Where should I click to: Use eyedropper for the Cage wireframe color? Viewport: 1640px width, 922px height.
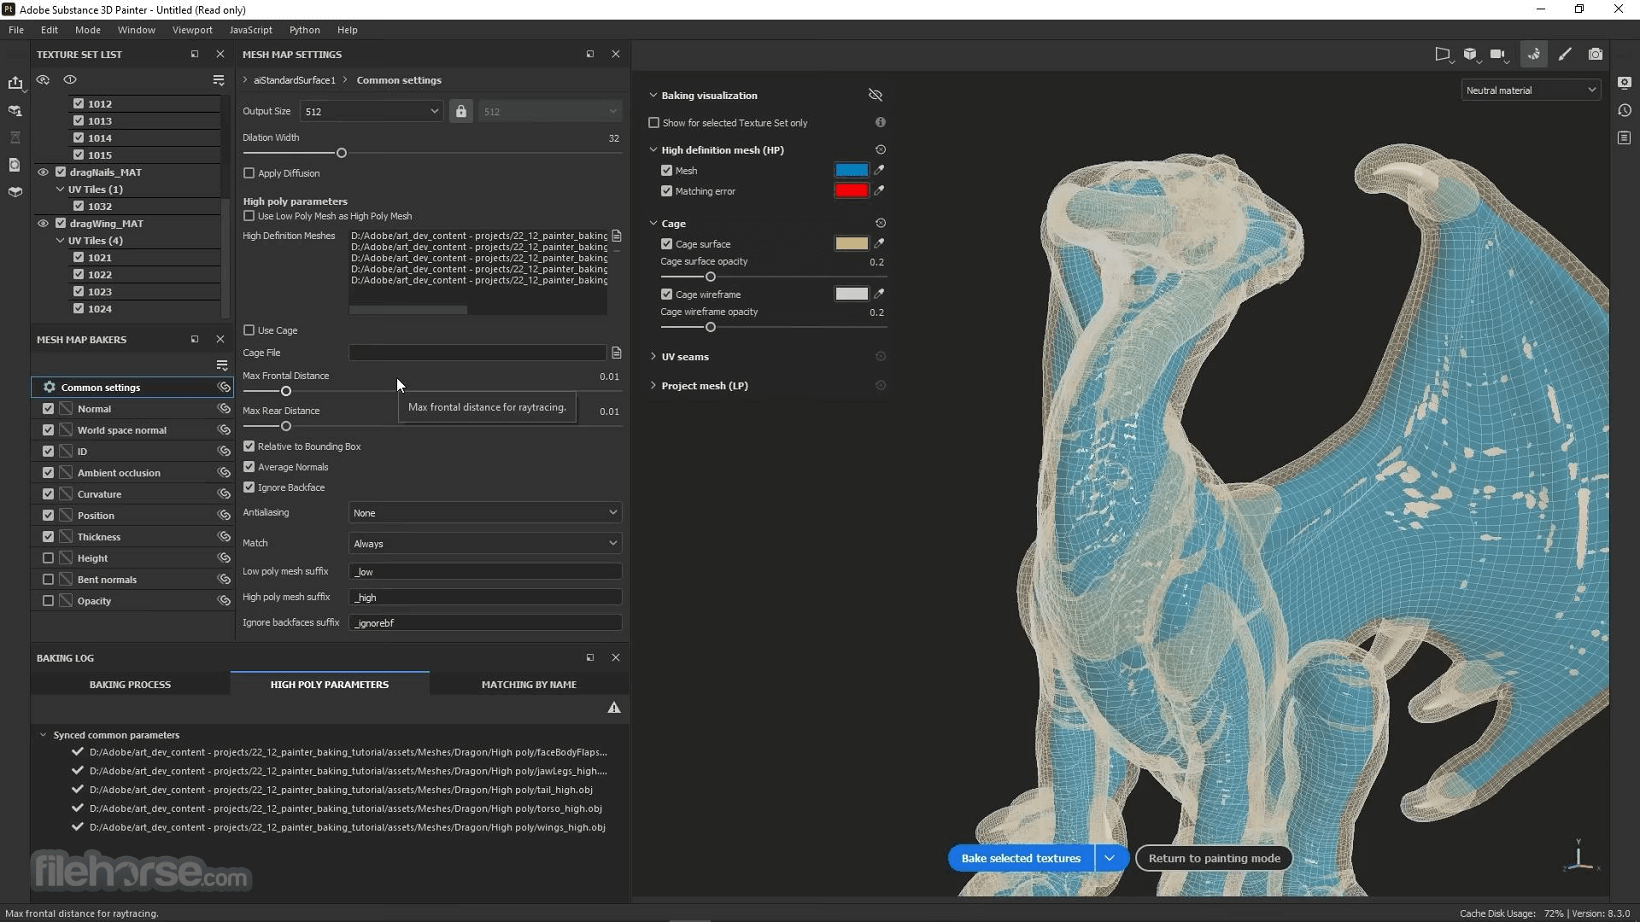coord(879,294)
